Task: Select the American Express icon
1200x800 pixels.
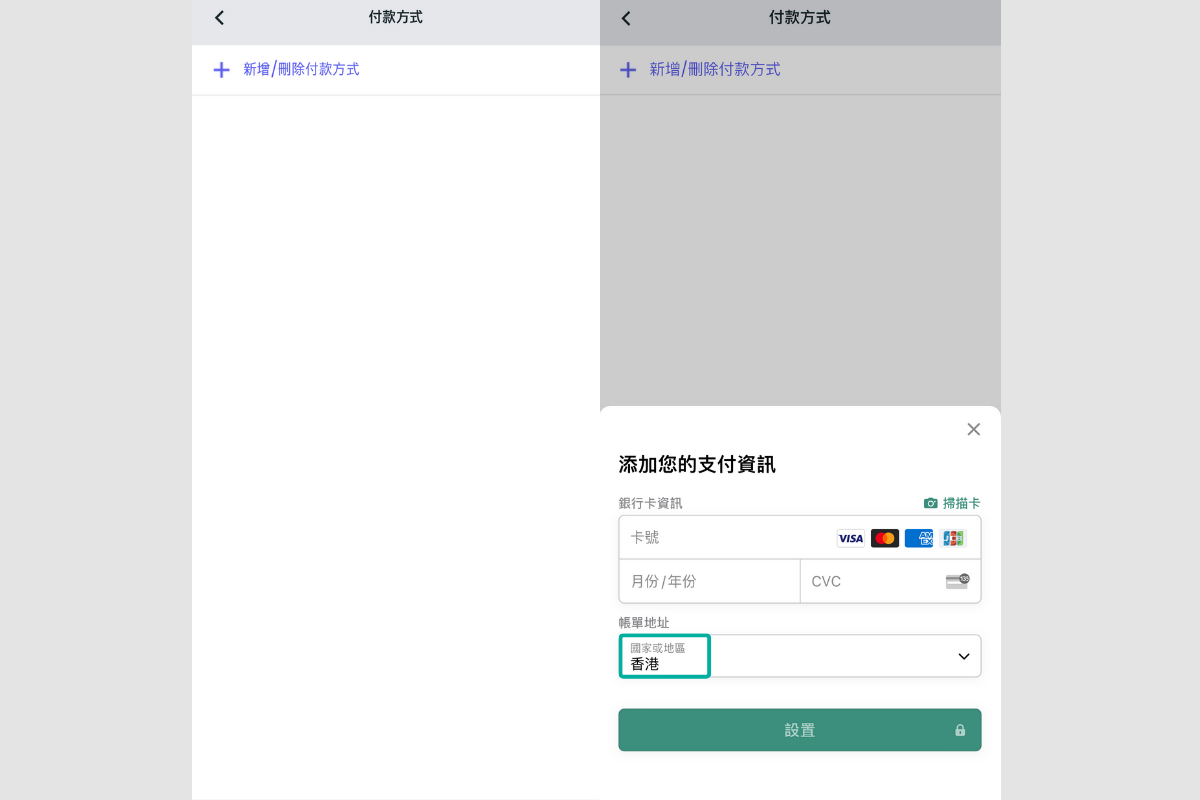Action: 919,538
